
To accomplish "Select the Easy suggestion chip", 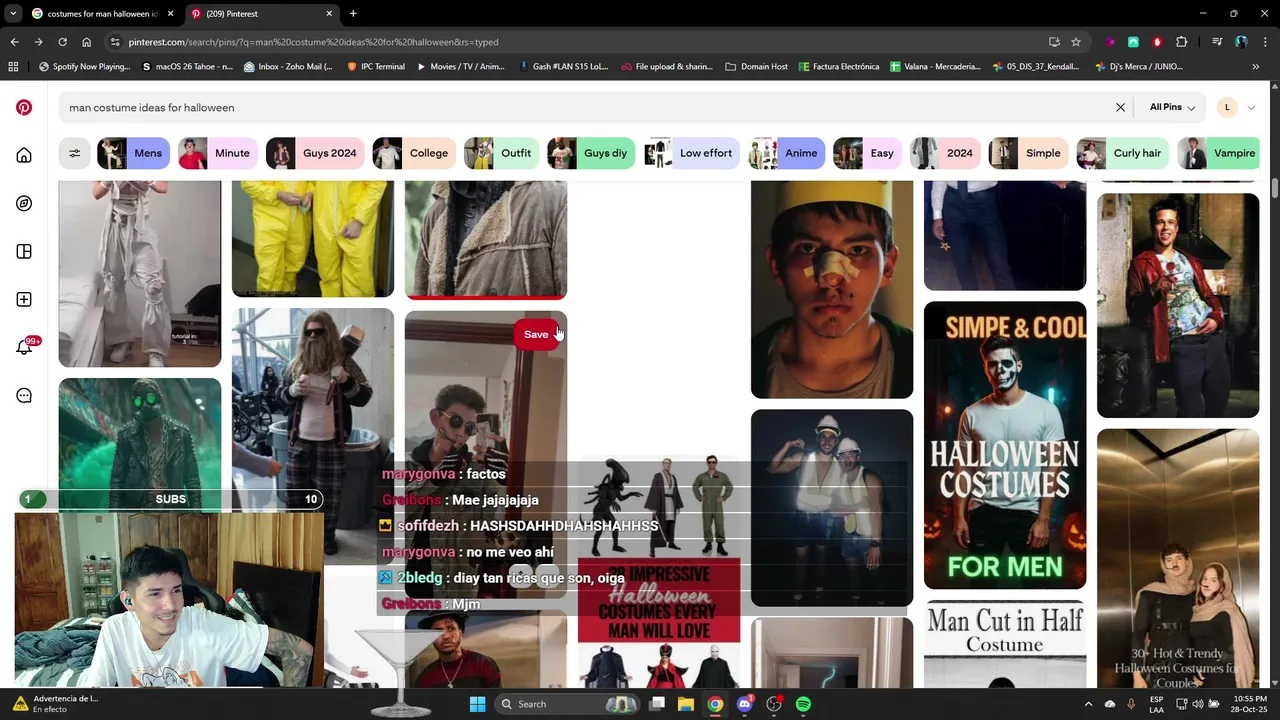I will (867, 153).
